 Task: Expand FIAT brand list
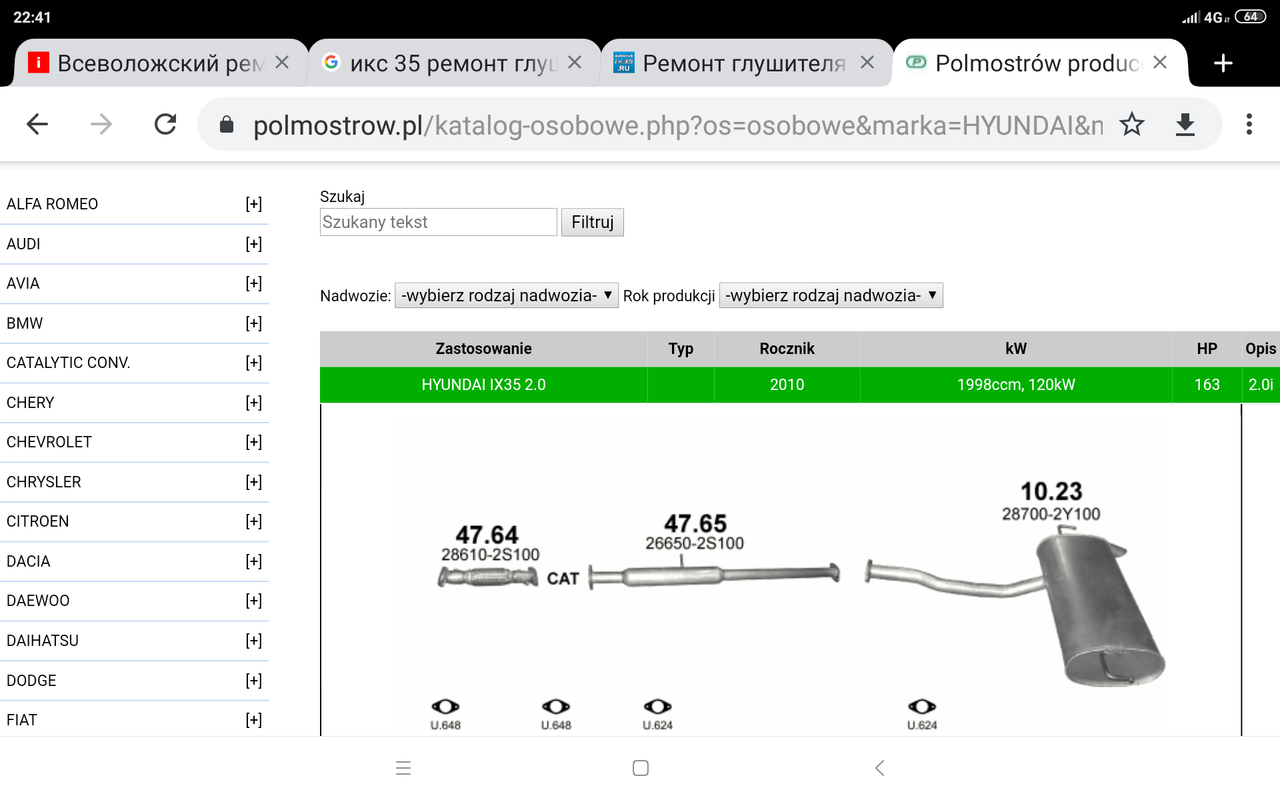(x=254, y=720)
